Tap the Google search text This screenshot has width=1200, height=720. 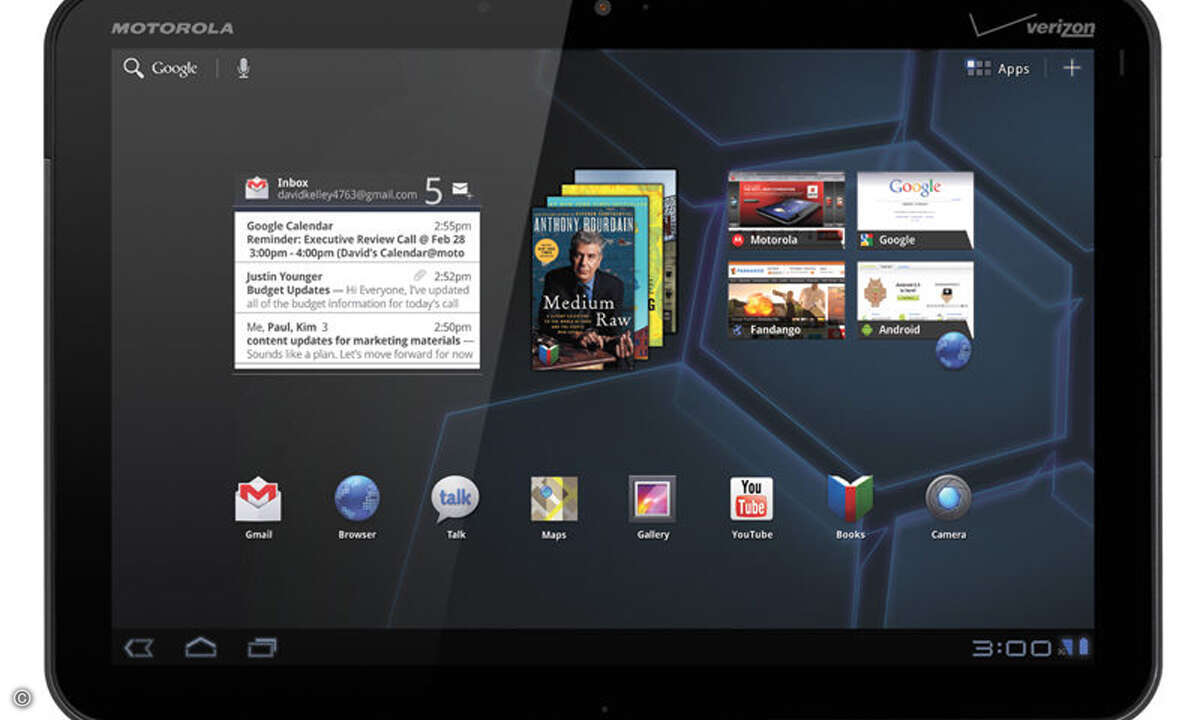click(x=174, y=69)
